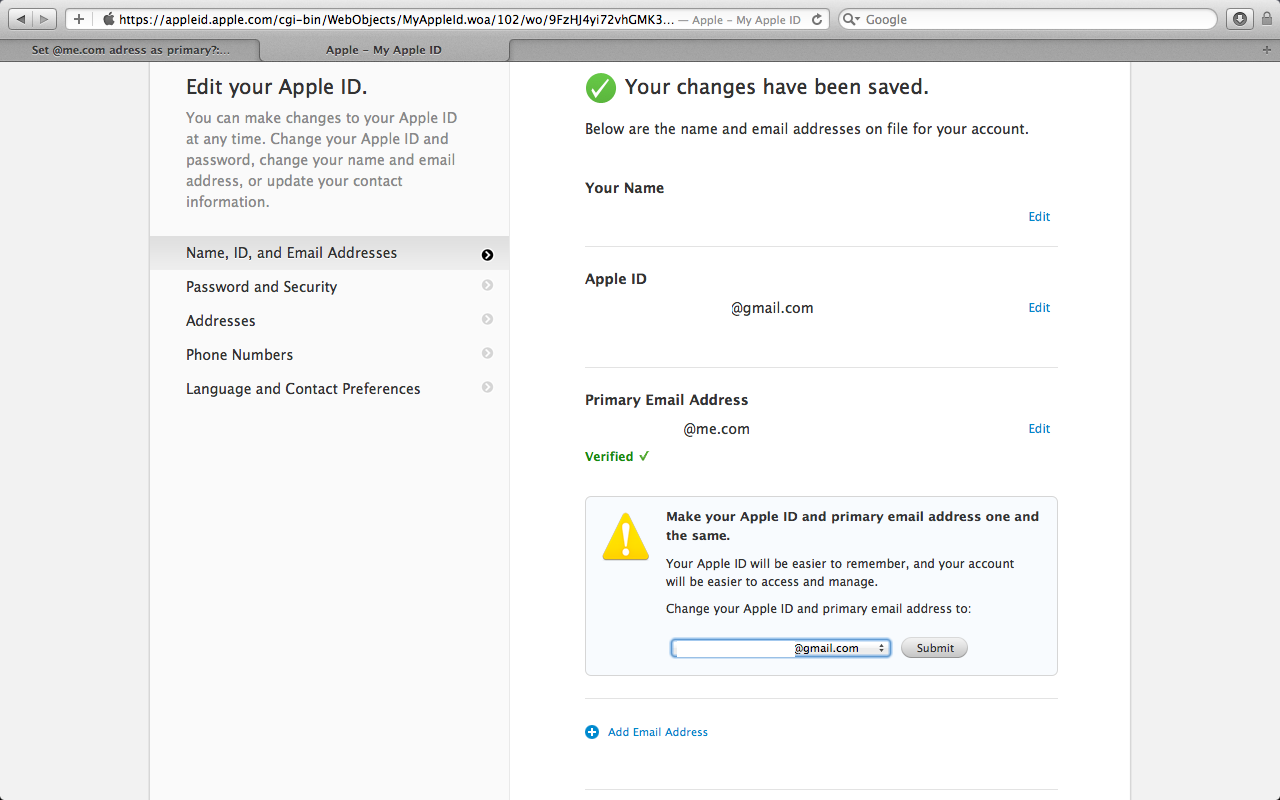The width and height of the screenshot is (1280, 800).
Task: Click the 'Primary Email Address' label
Action: (667, 400)
